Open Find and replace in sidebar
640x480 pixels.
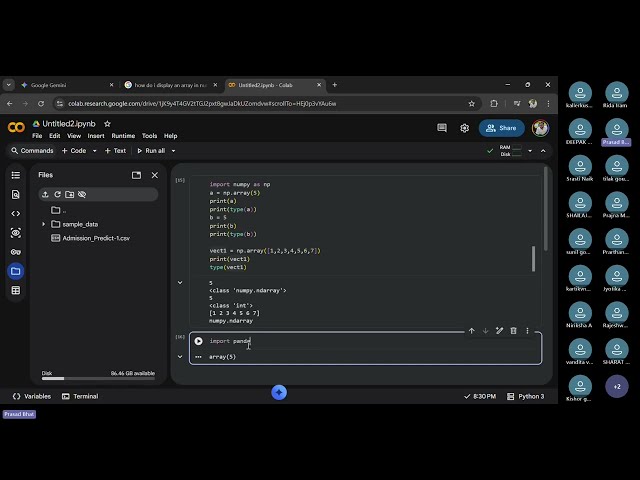point(16,194)
